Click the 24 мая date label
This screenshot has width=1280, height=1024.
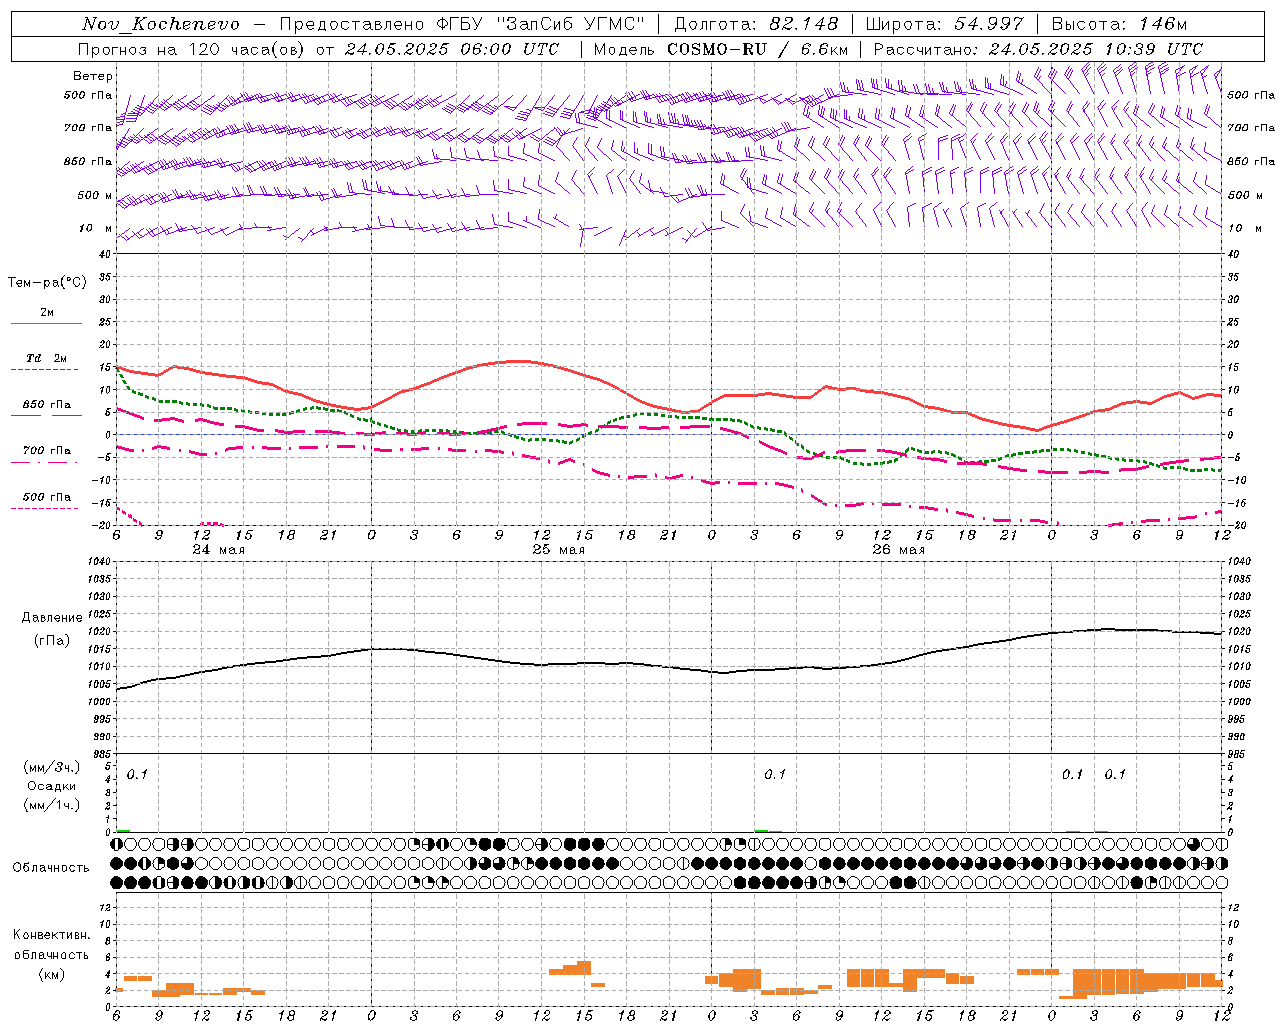point(218,550)
